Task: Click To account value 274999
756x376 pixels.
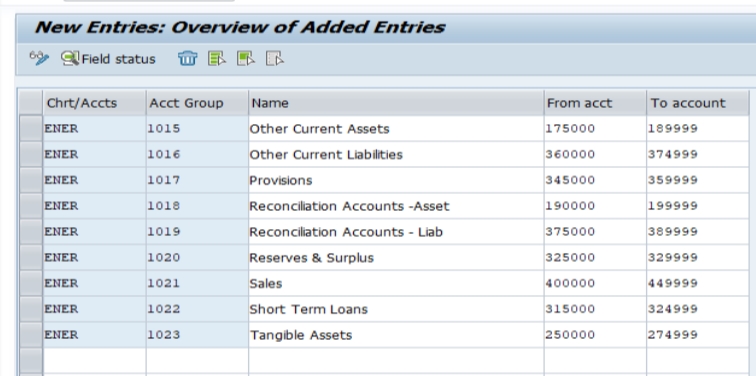Action: pyautogui.click(x=698, y=335)
